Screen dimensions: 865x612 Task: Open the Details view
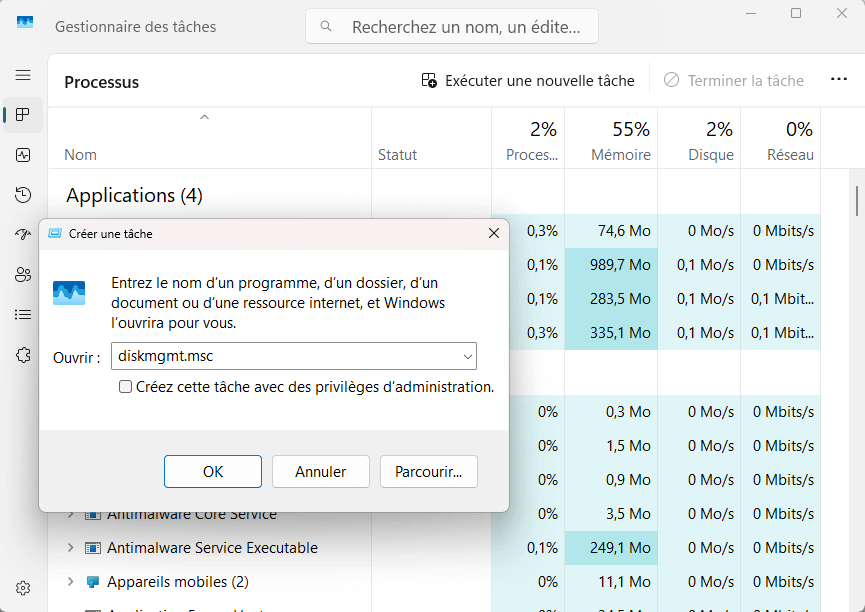[22, 314]
